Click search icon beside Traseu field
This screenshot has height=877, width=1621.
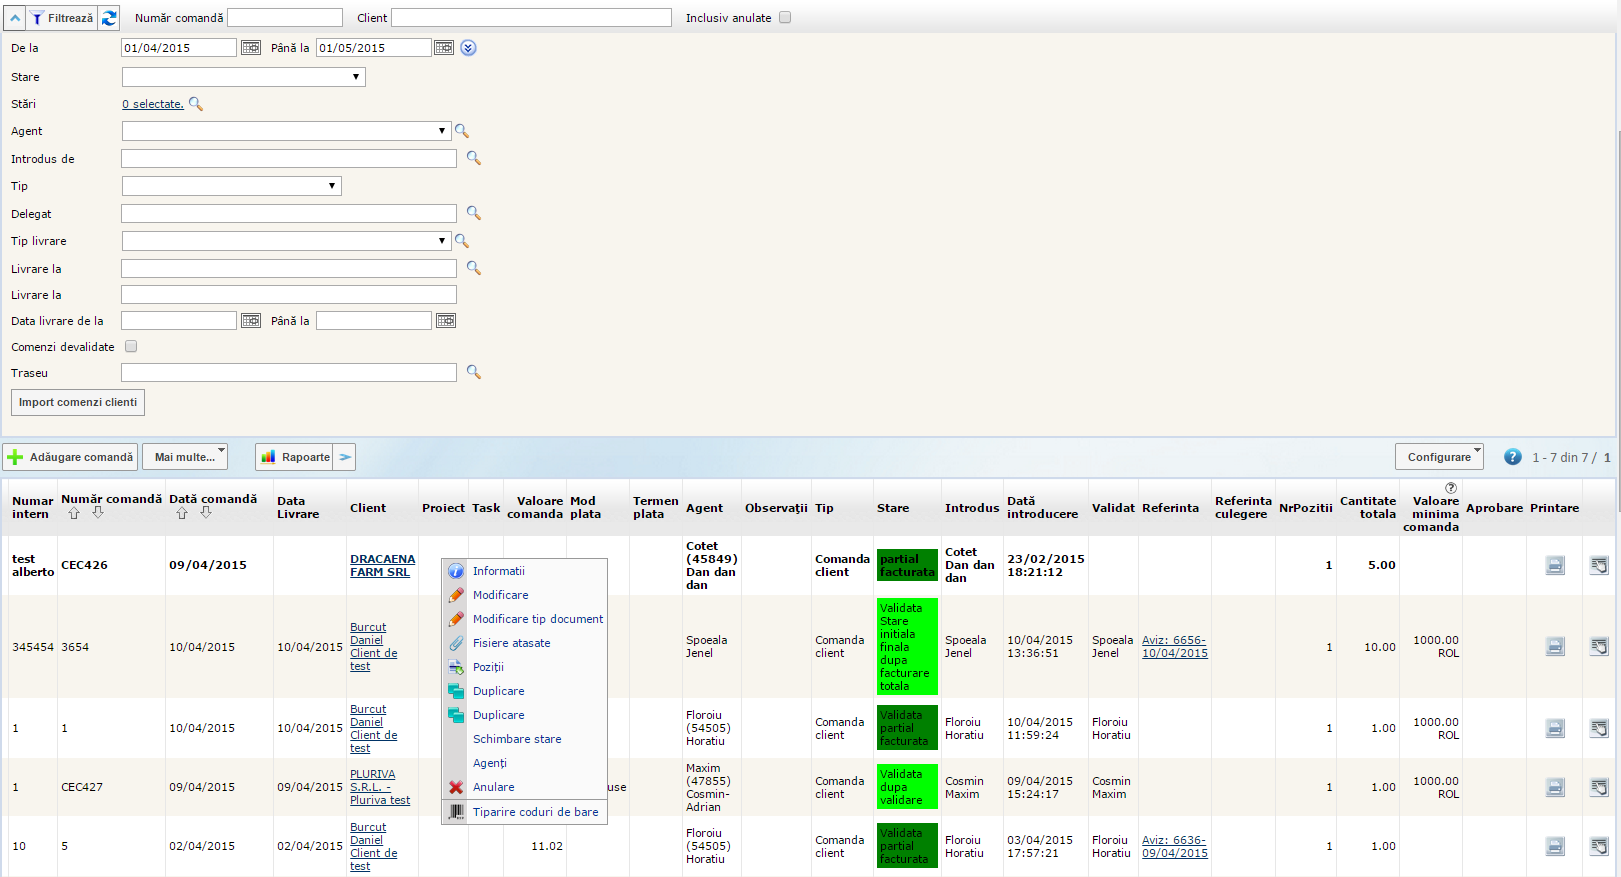(x=474, y=372)
